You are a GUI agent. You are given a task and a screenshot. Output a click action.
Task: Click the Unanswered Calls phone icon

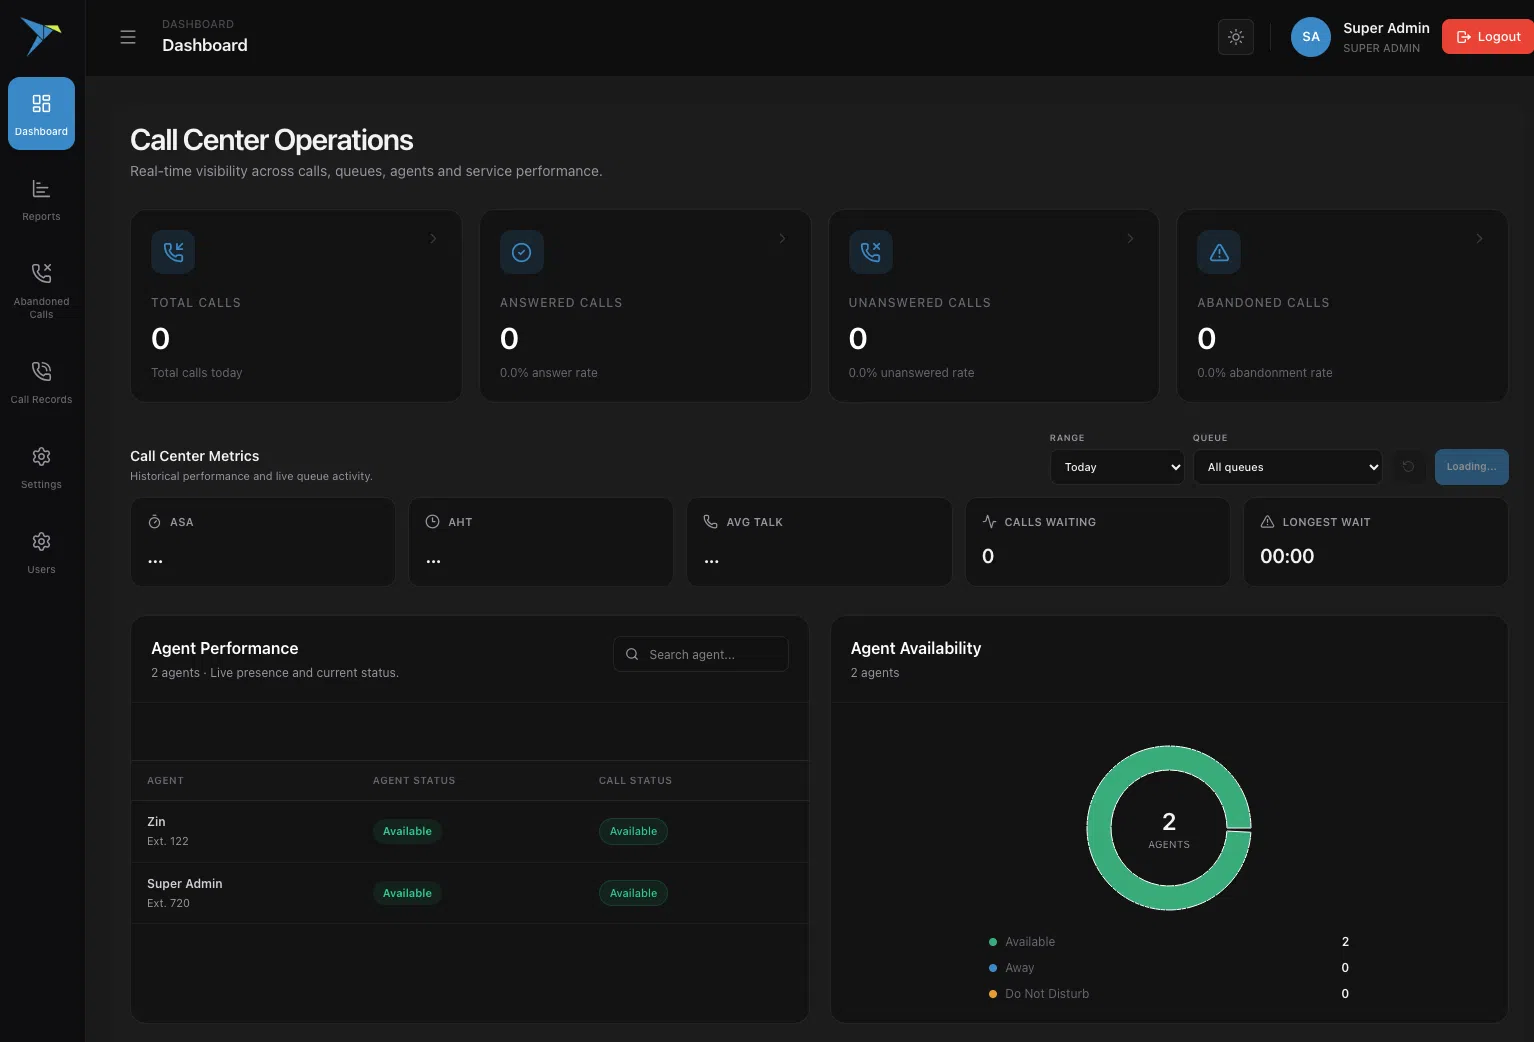coord(871,252)
